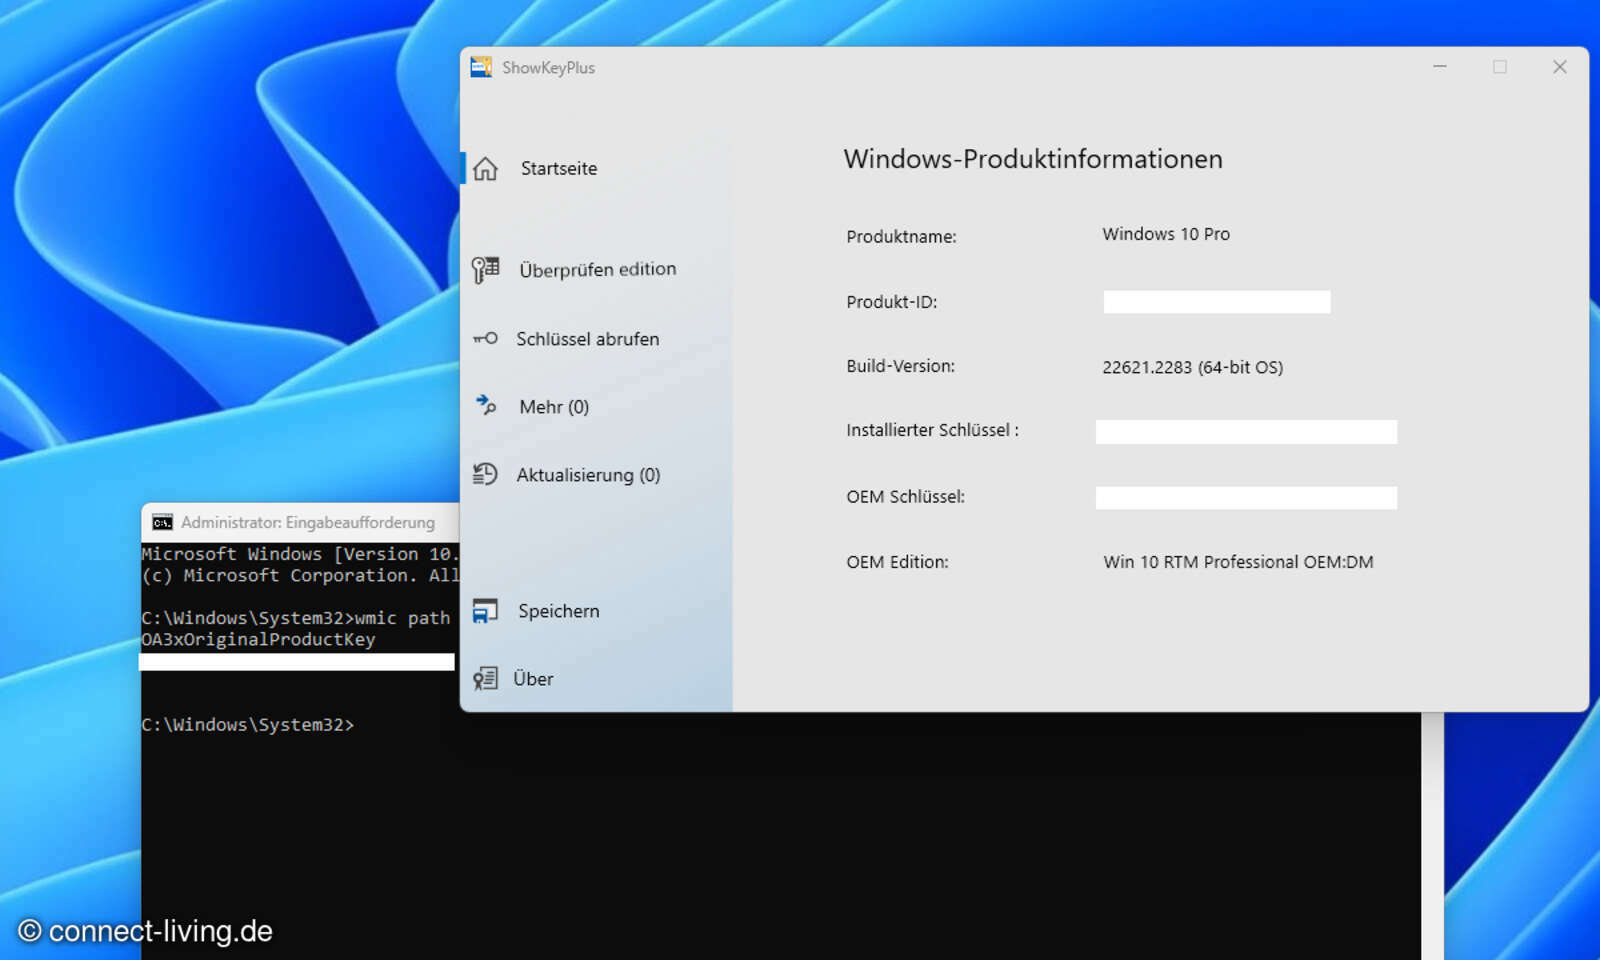The image size is (1600, 960).
Task: Save product information via Speichern
Action: [558, 610]
